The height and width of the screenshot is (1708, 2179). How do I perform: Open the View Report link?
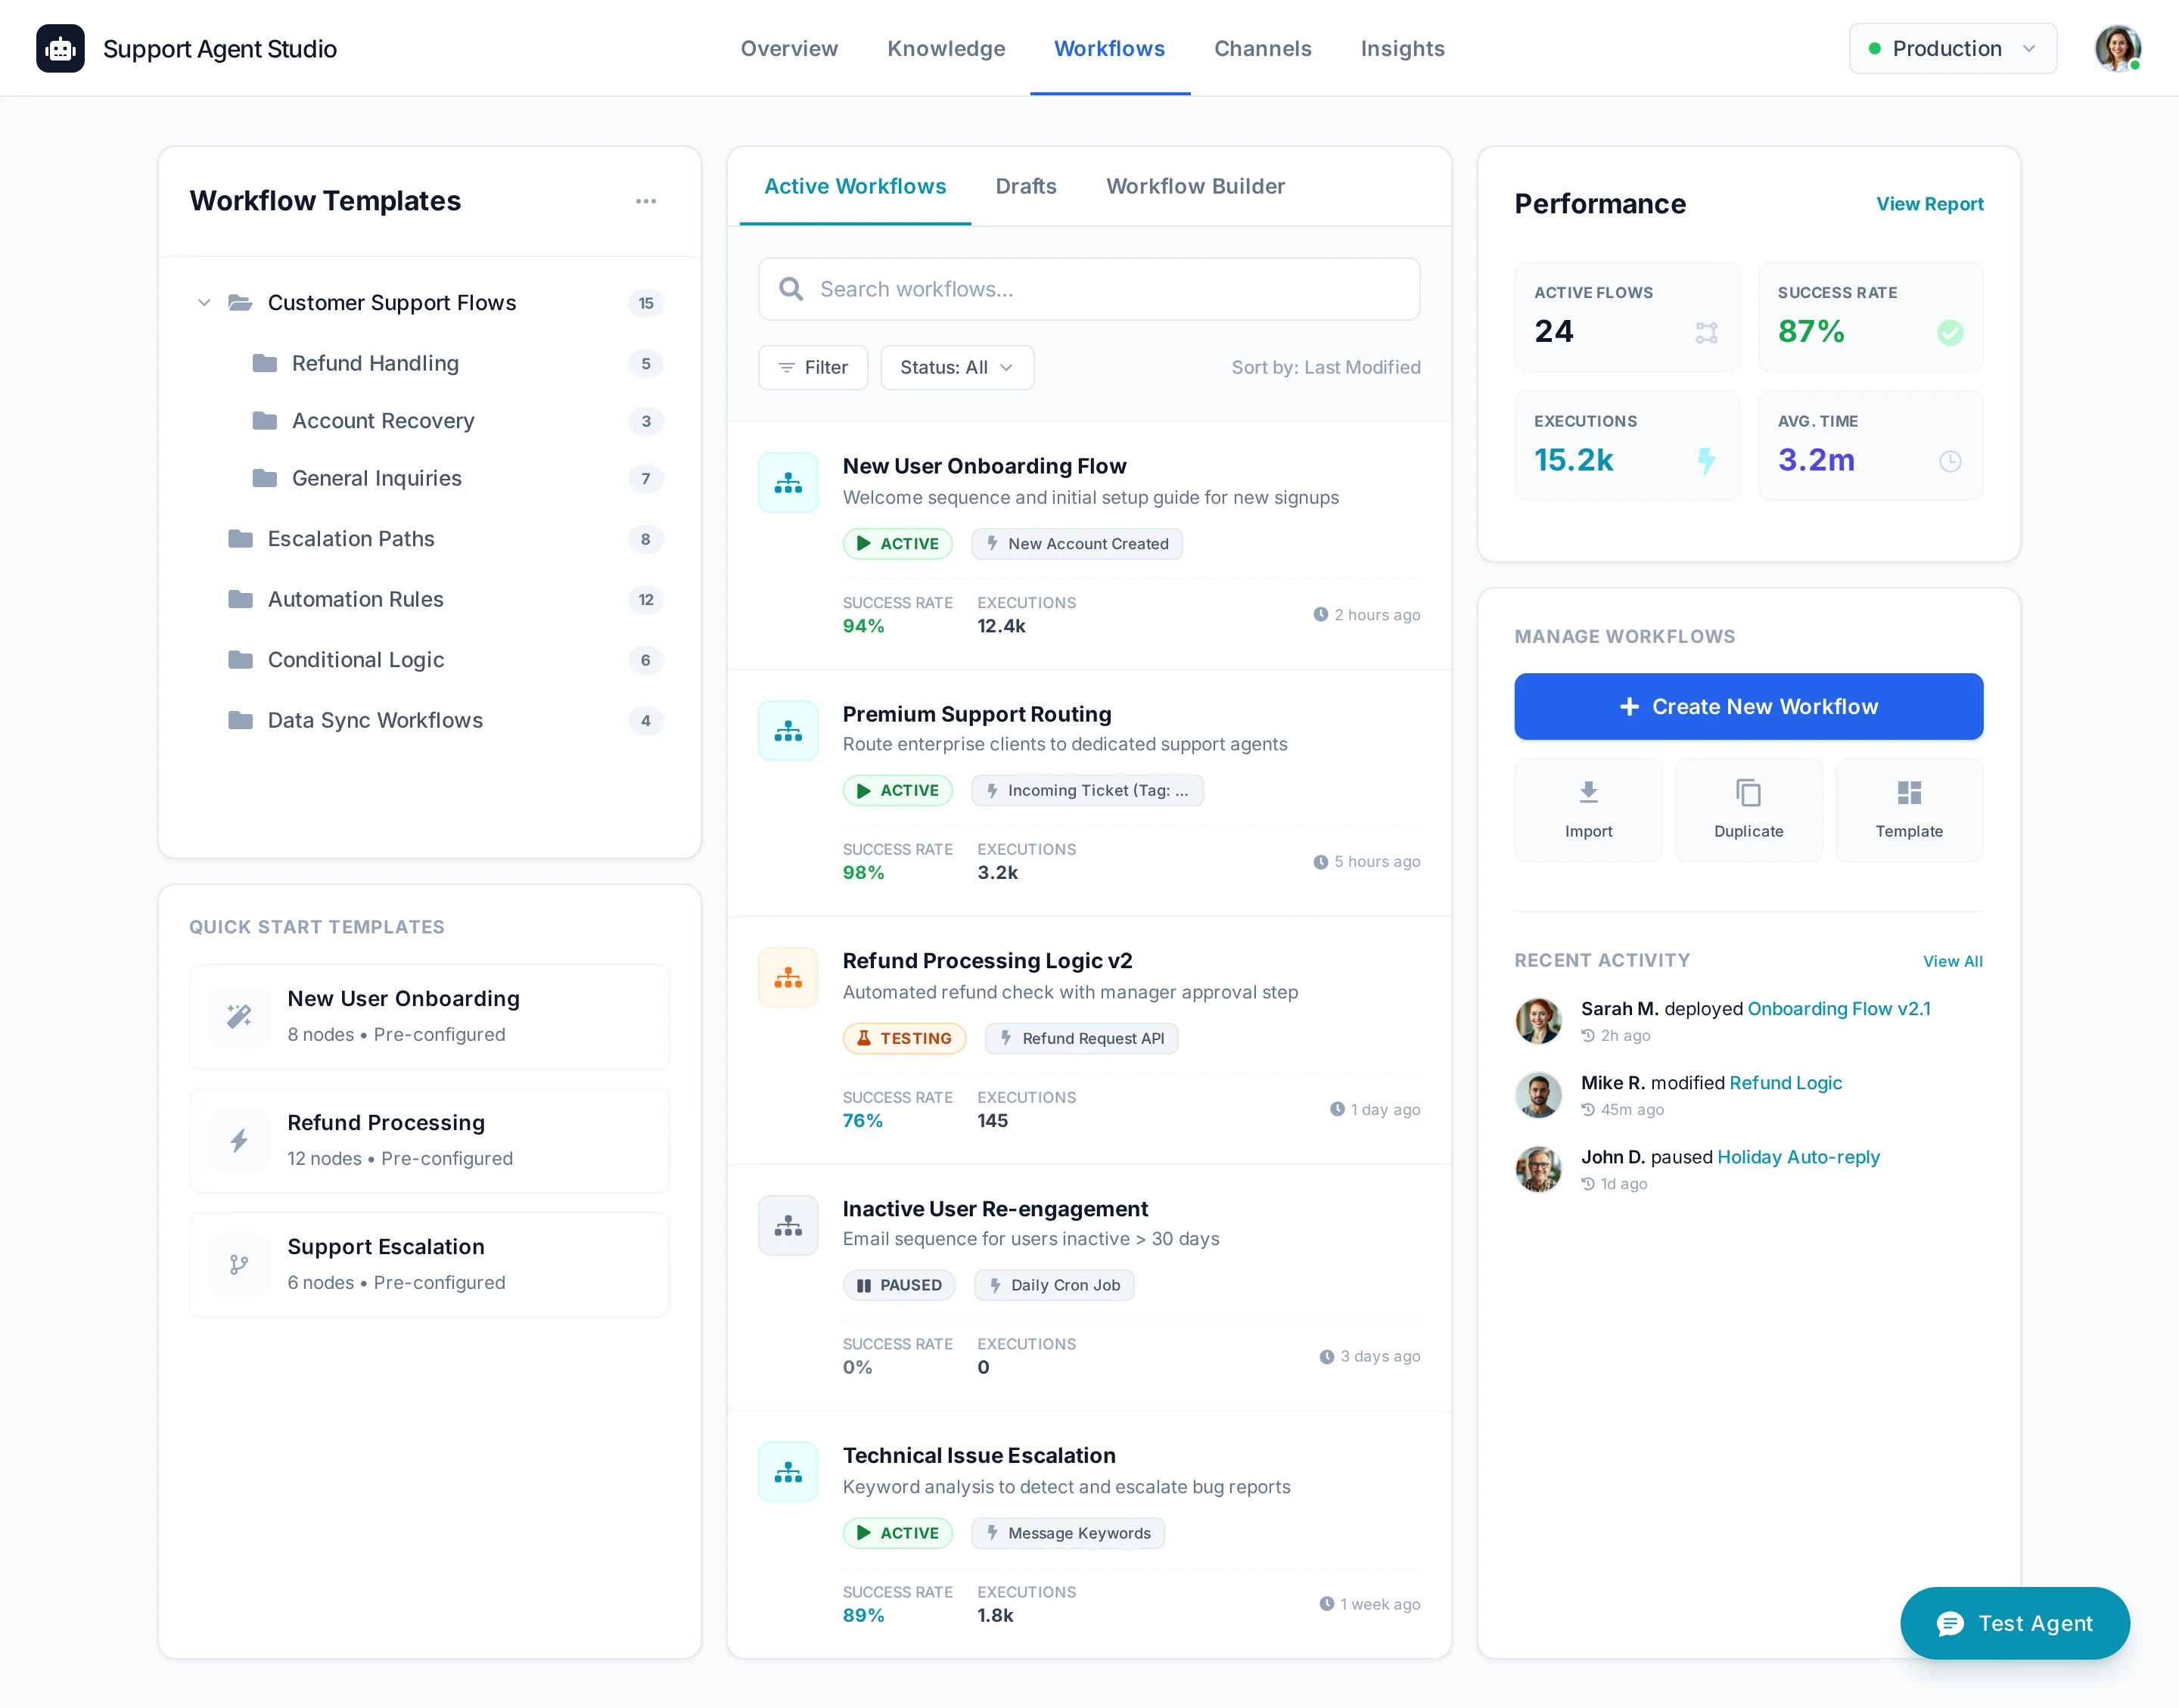click(1929, 204)
